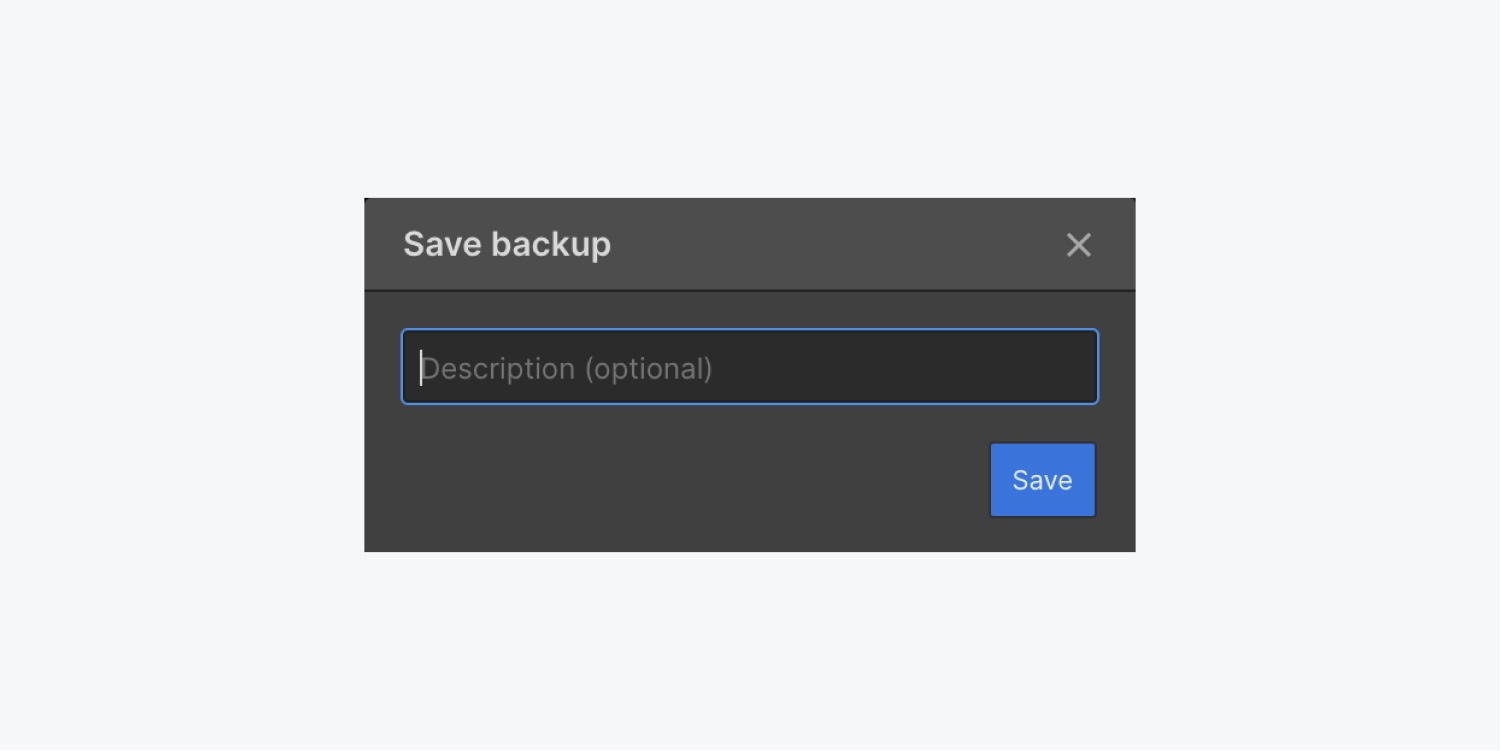Dismiss the dialog using the X icon
The image size is (1501, 751).
1078,245
